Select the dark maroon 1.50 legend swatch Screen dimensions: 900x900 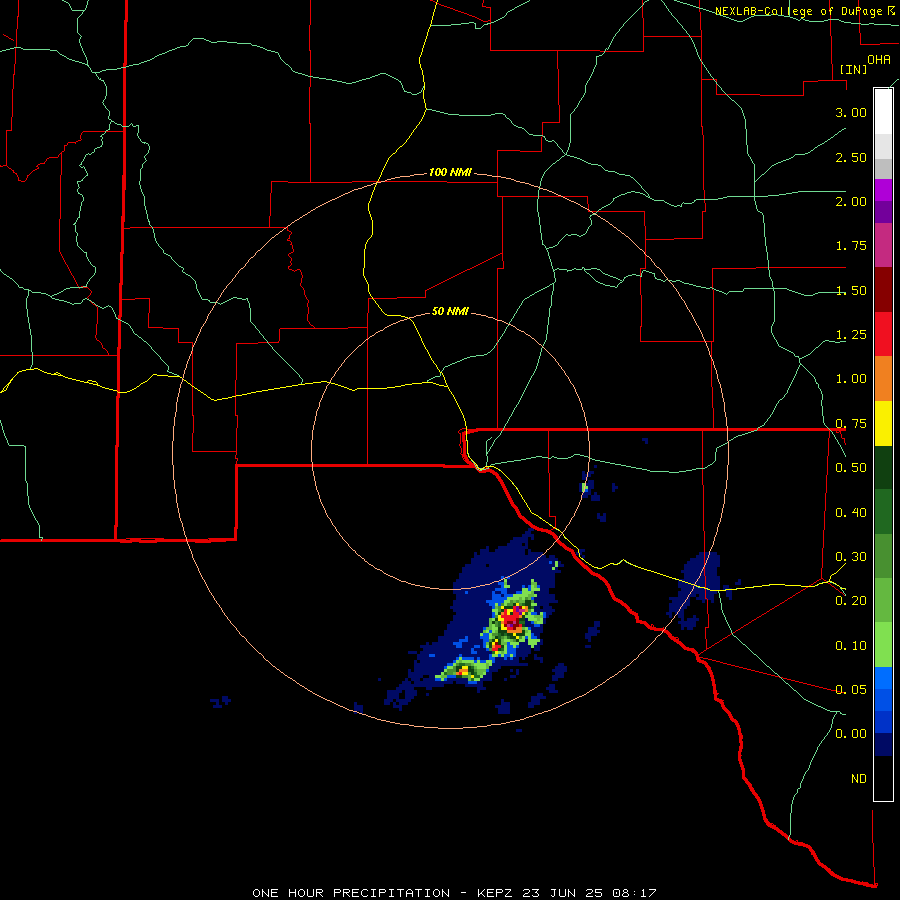click(x=883, y=290)
